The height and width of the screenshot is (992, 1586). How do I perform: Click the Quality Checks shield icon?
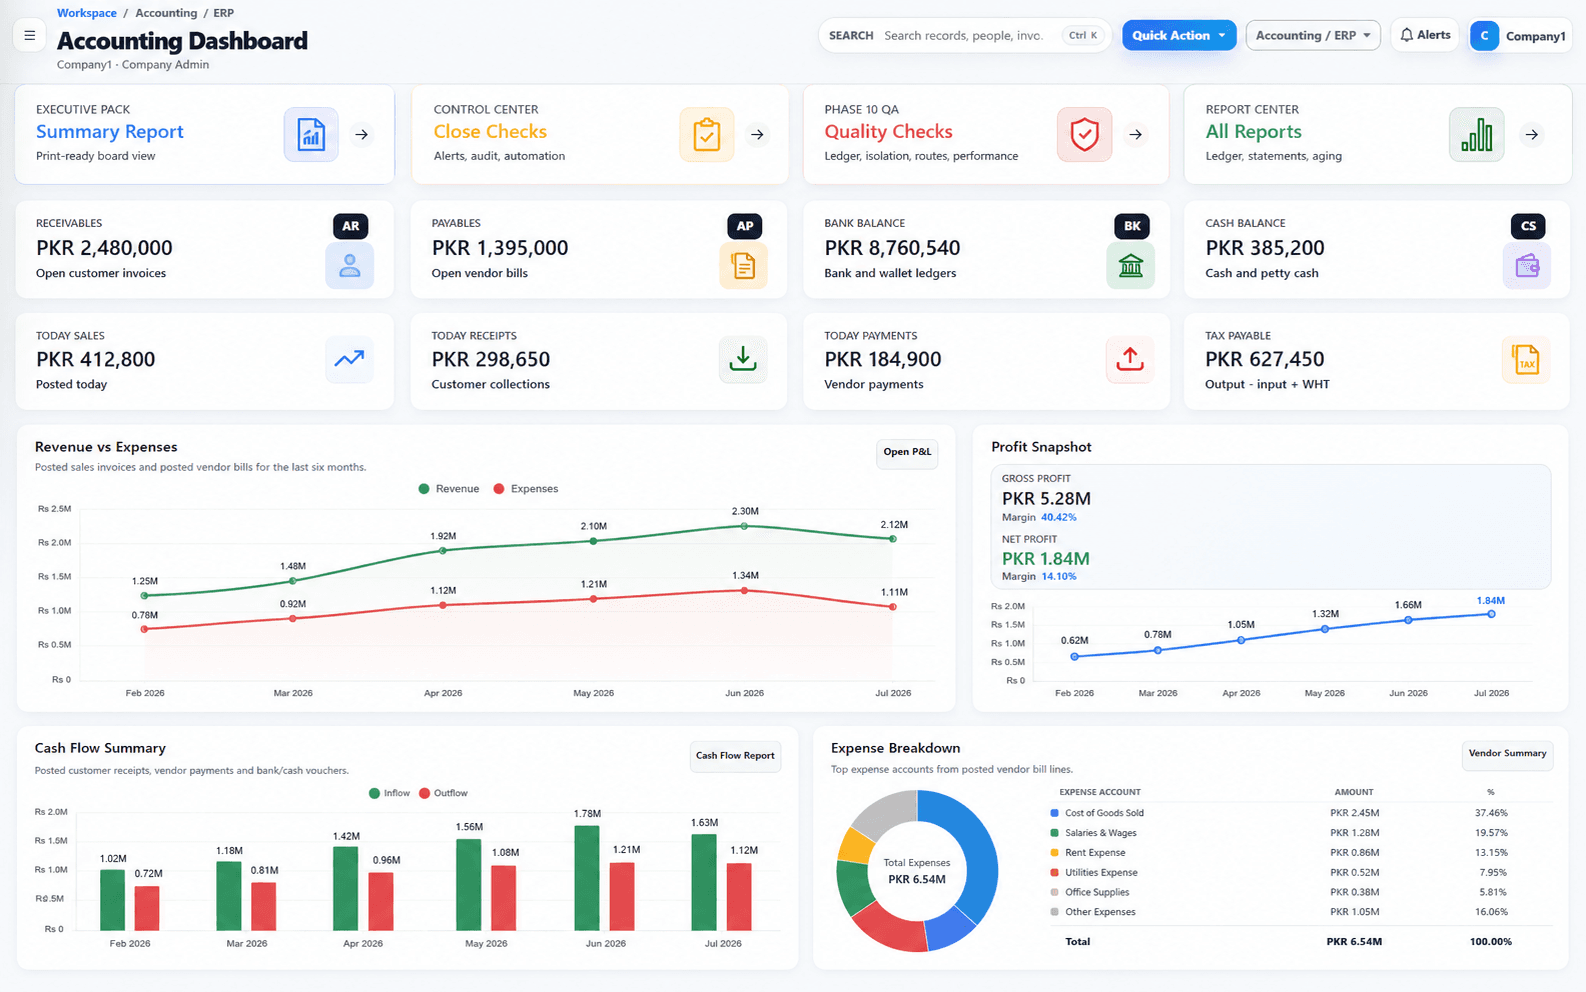pyautogui.click(x=1084, y=134)
